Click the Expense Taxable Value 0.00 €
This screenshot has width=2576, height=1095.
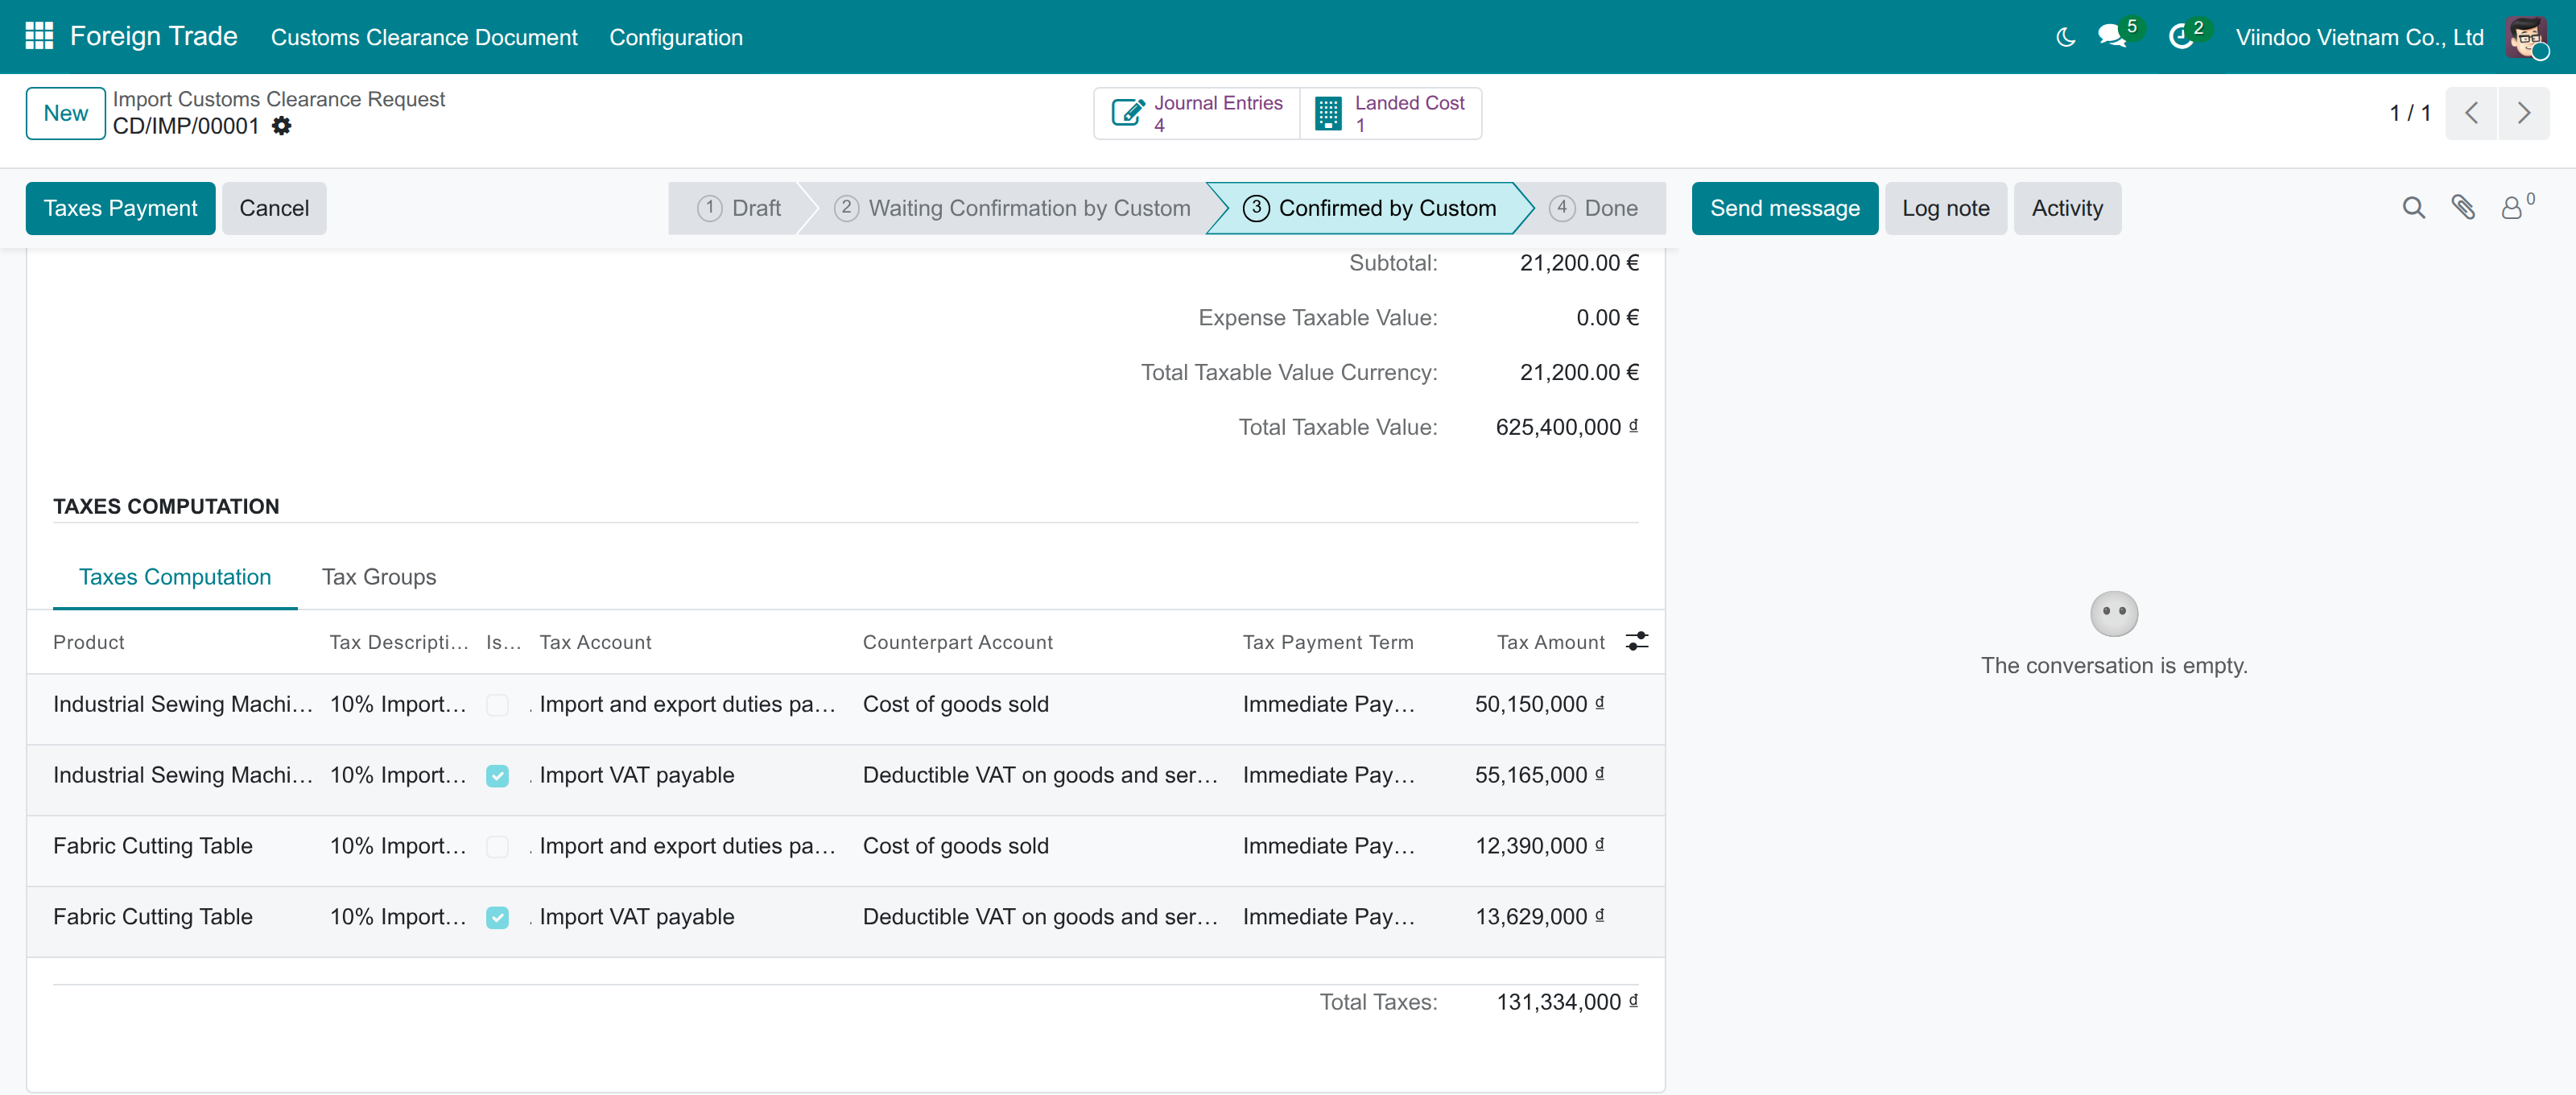point(1607,318)
